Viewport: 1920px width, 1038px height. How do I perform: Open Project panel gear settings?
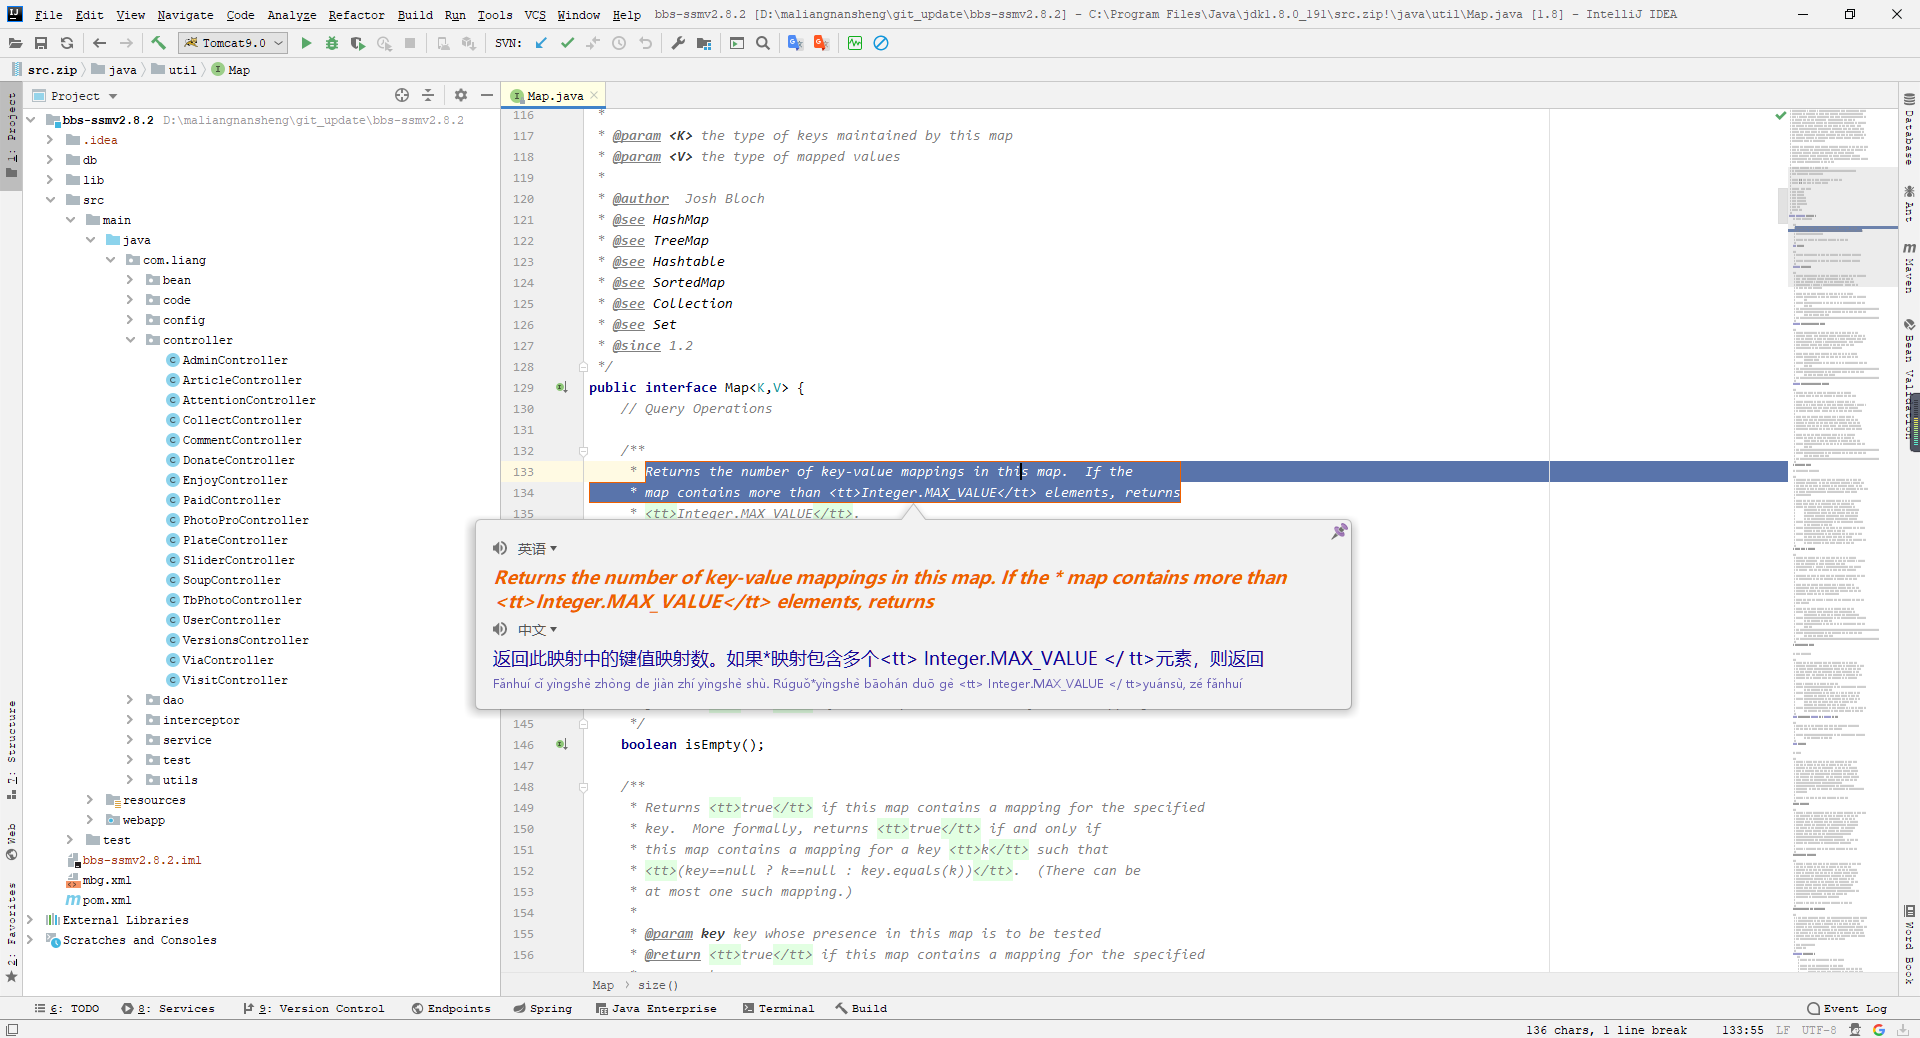point(461,95)
